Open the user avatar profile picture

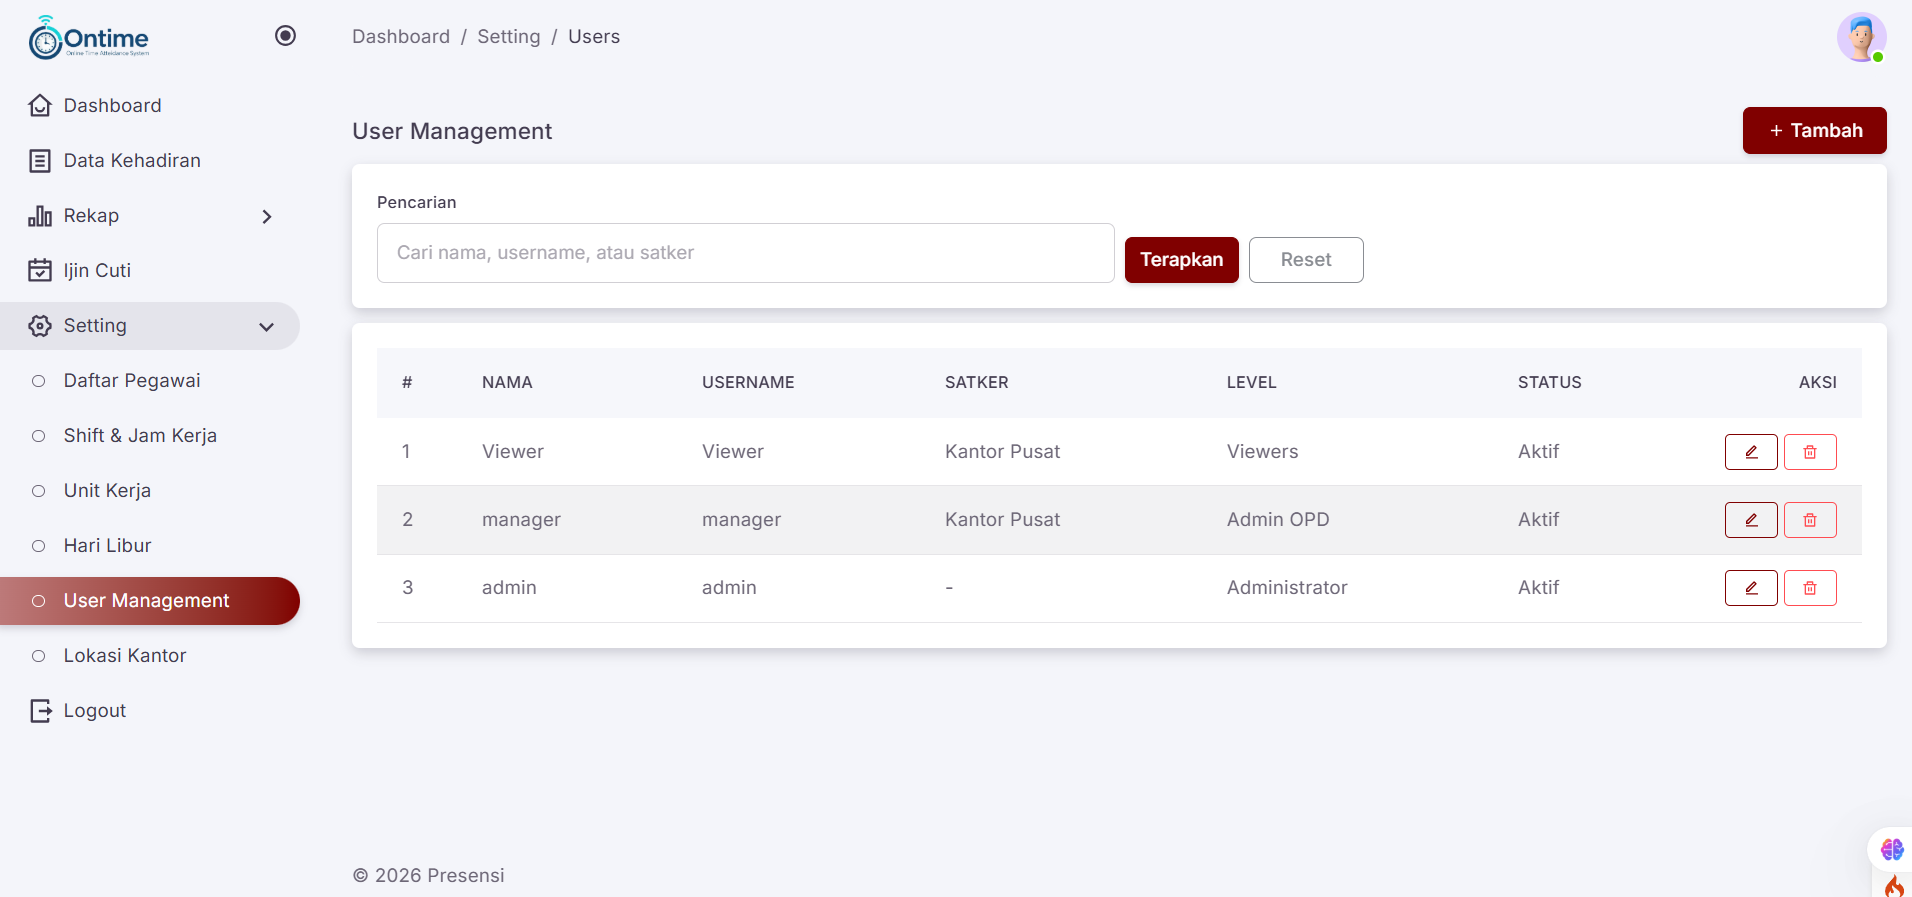pyautogui.click(x=1860, y=38)
